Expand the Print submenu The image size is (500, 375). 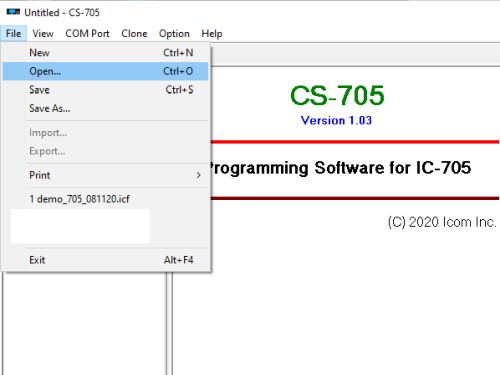105,175
